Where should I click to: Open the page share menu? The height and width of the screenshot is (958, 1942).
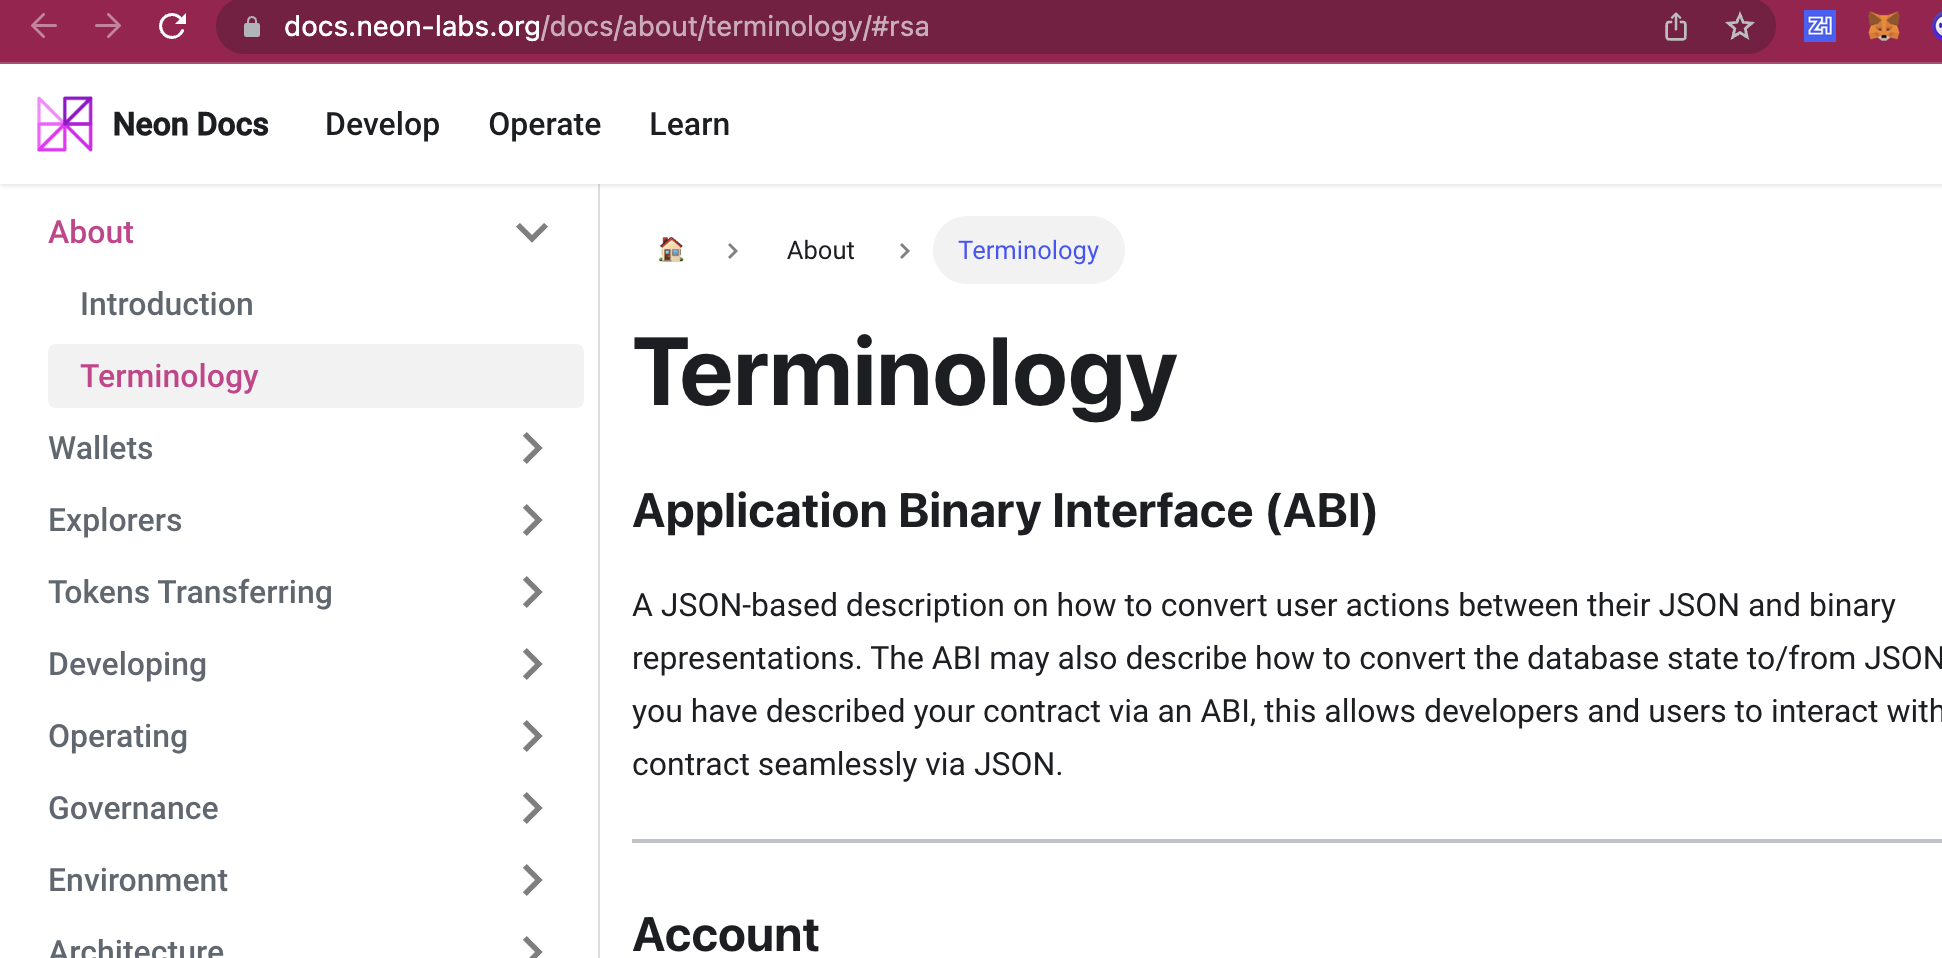tap(1675, 27)
